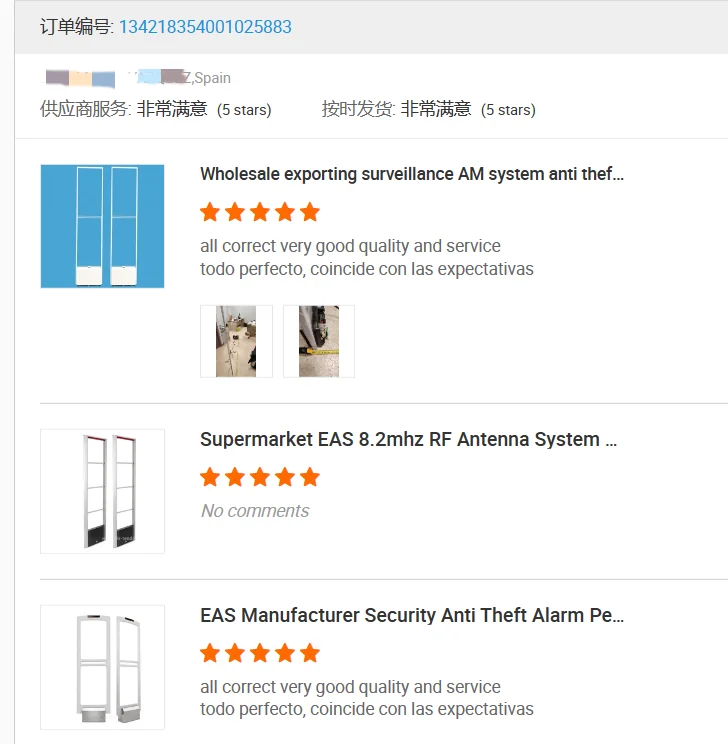Viewport: 728px width, 744px height.
Task: View the Supermarket EAS antenna product image
Action: (102, 491)
